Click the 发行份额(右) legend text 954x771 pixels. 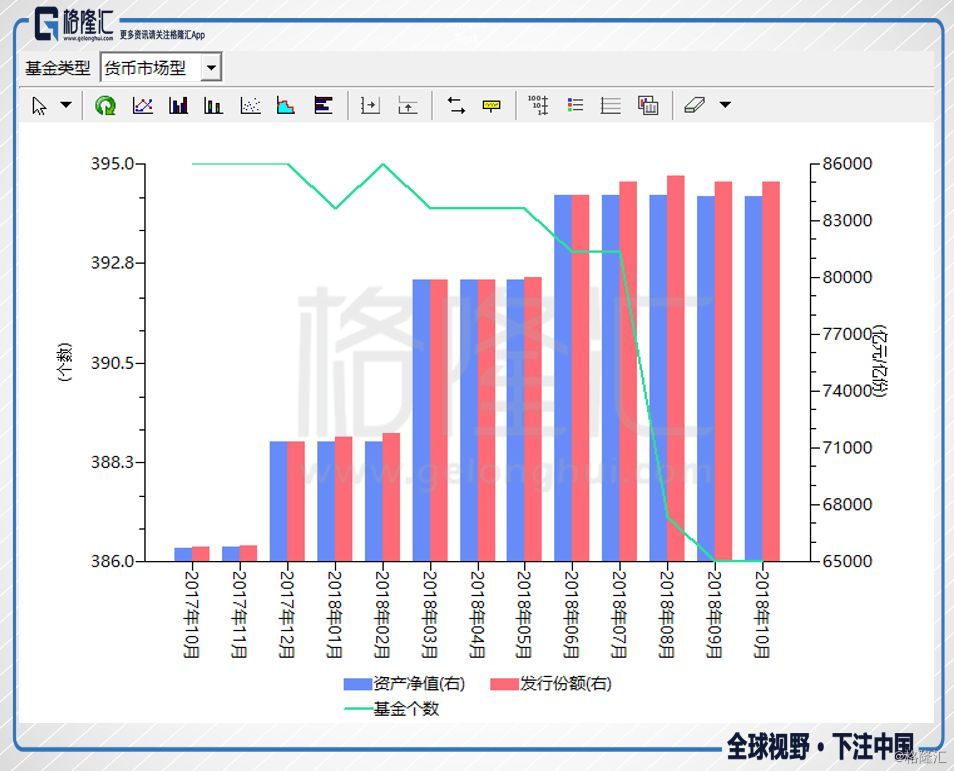[x=565, y=684]
